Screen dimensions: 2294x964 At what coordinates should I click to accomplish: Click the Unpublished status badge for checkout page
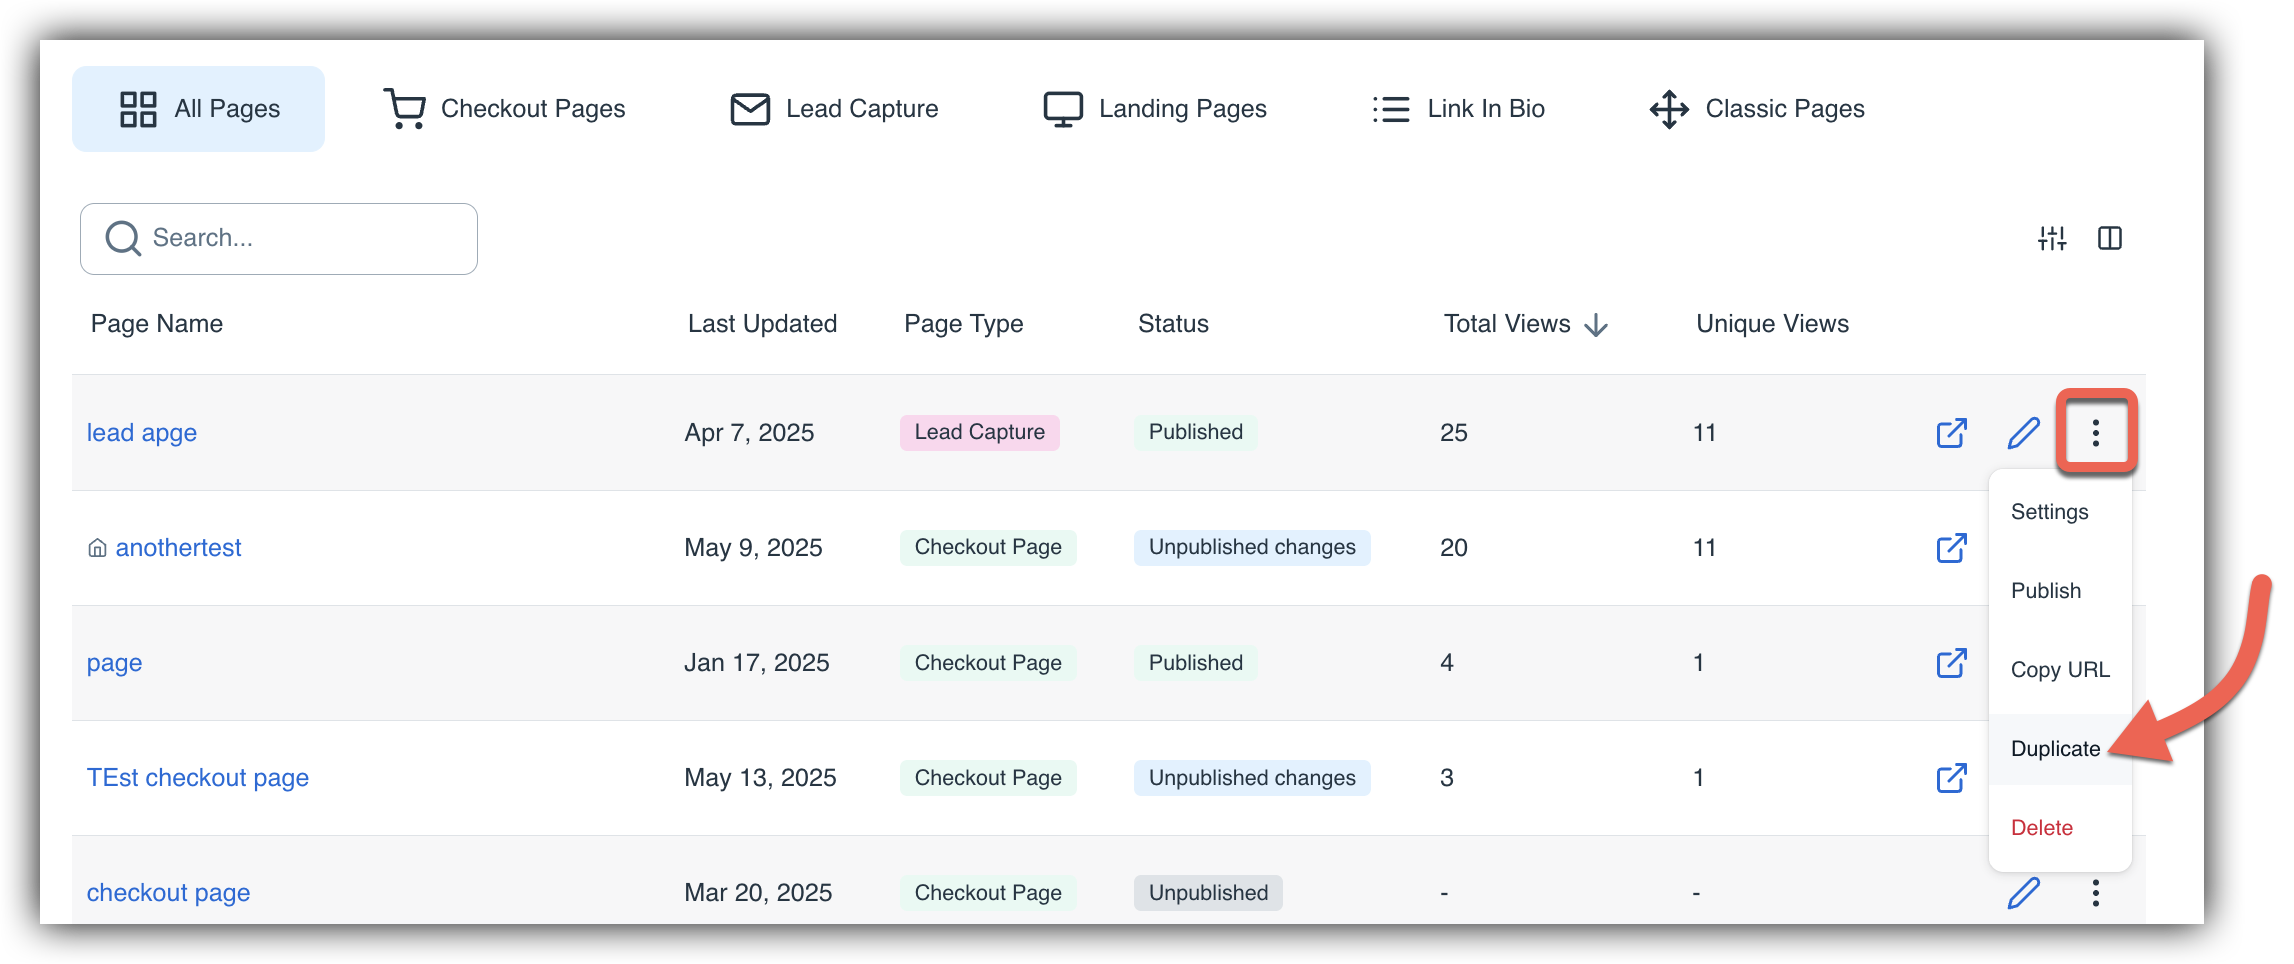(1208, 893)
